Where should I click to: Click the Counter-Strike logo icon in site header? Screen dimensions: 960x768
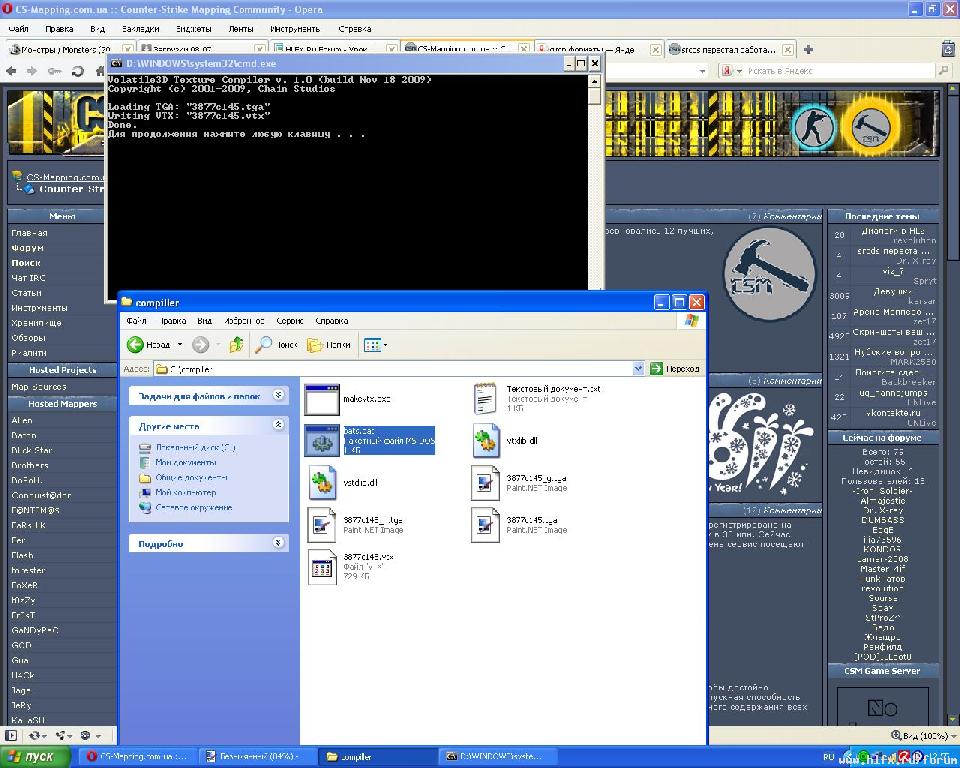coord(812,127)
